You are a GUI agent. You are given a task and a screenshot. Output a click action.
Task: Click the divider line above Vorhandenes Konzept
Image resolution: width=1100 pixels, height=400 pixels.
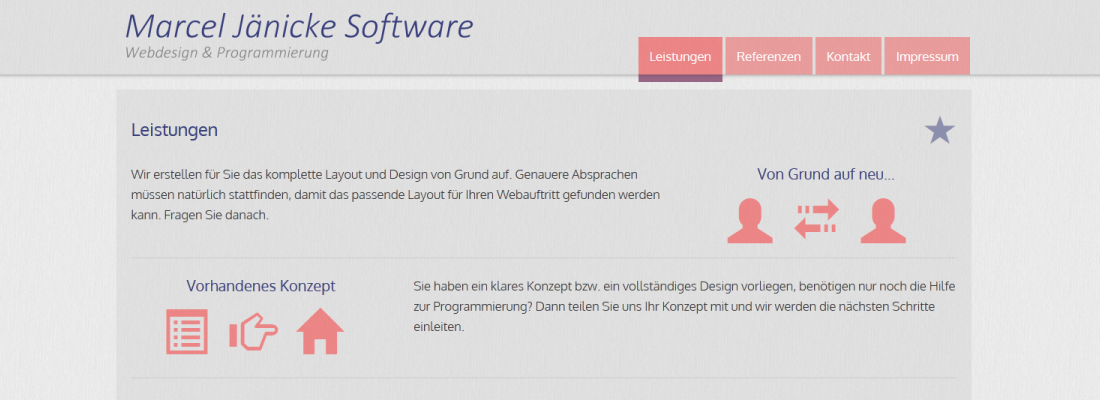(543, 258)
